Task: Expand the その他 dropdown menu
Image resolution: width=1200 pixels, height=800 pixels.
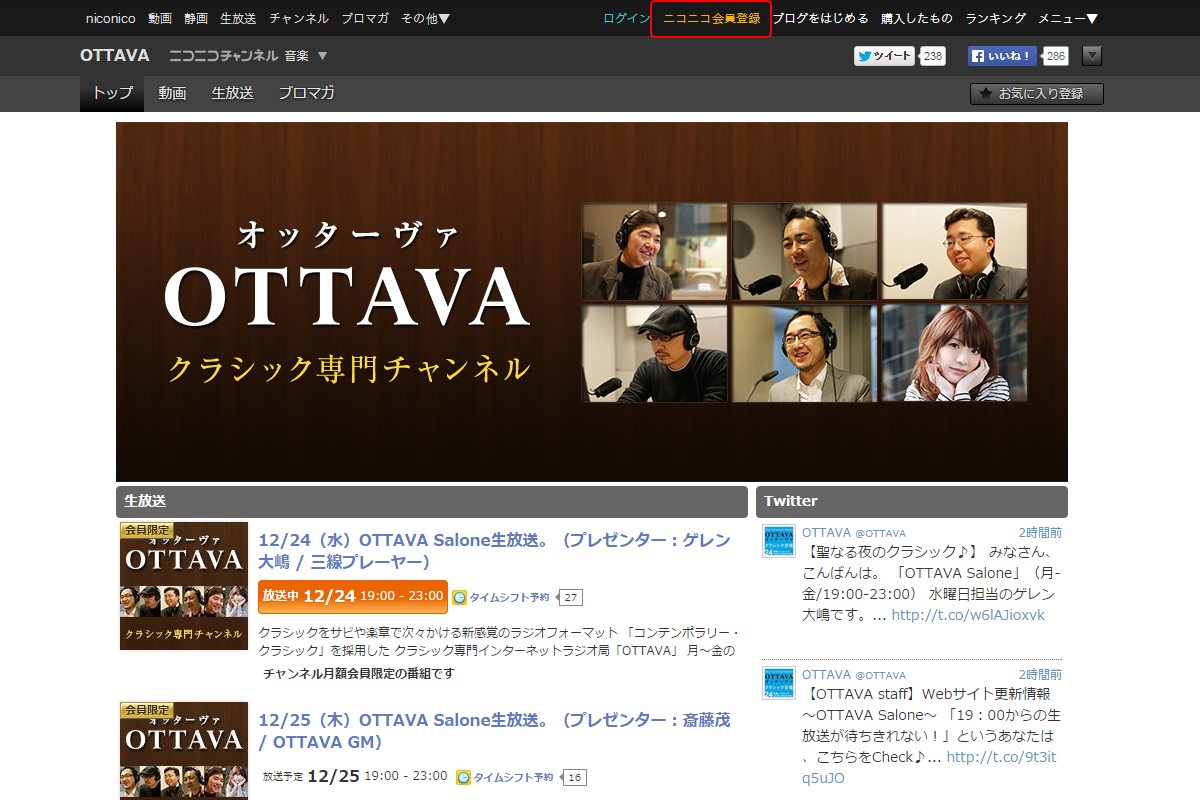Action: [x=425, y=18]
